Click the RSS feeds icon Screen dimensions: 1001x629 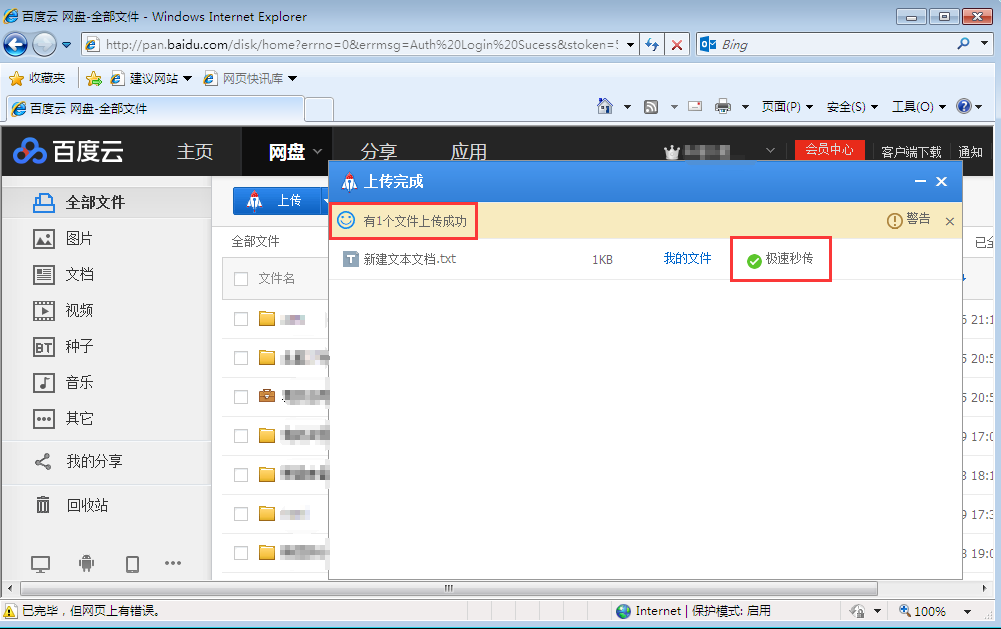[x=651, y=107]
